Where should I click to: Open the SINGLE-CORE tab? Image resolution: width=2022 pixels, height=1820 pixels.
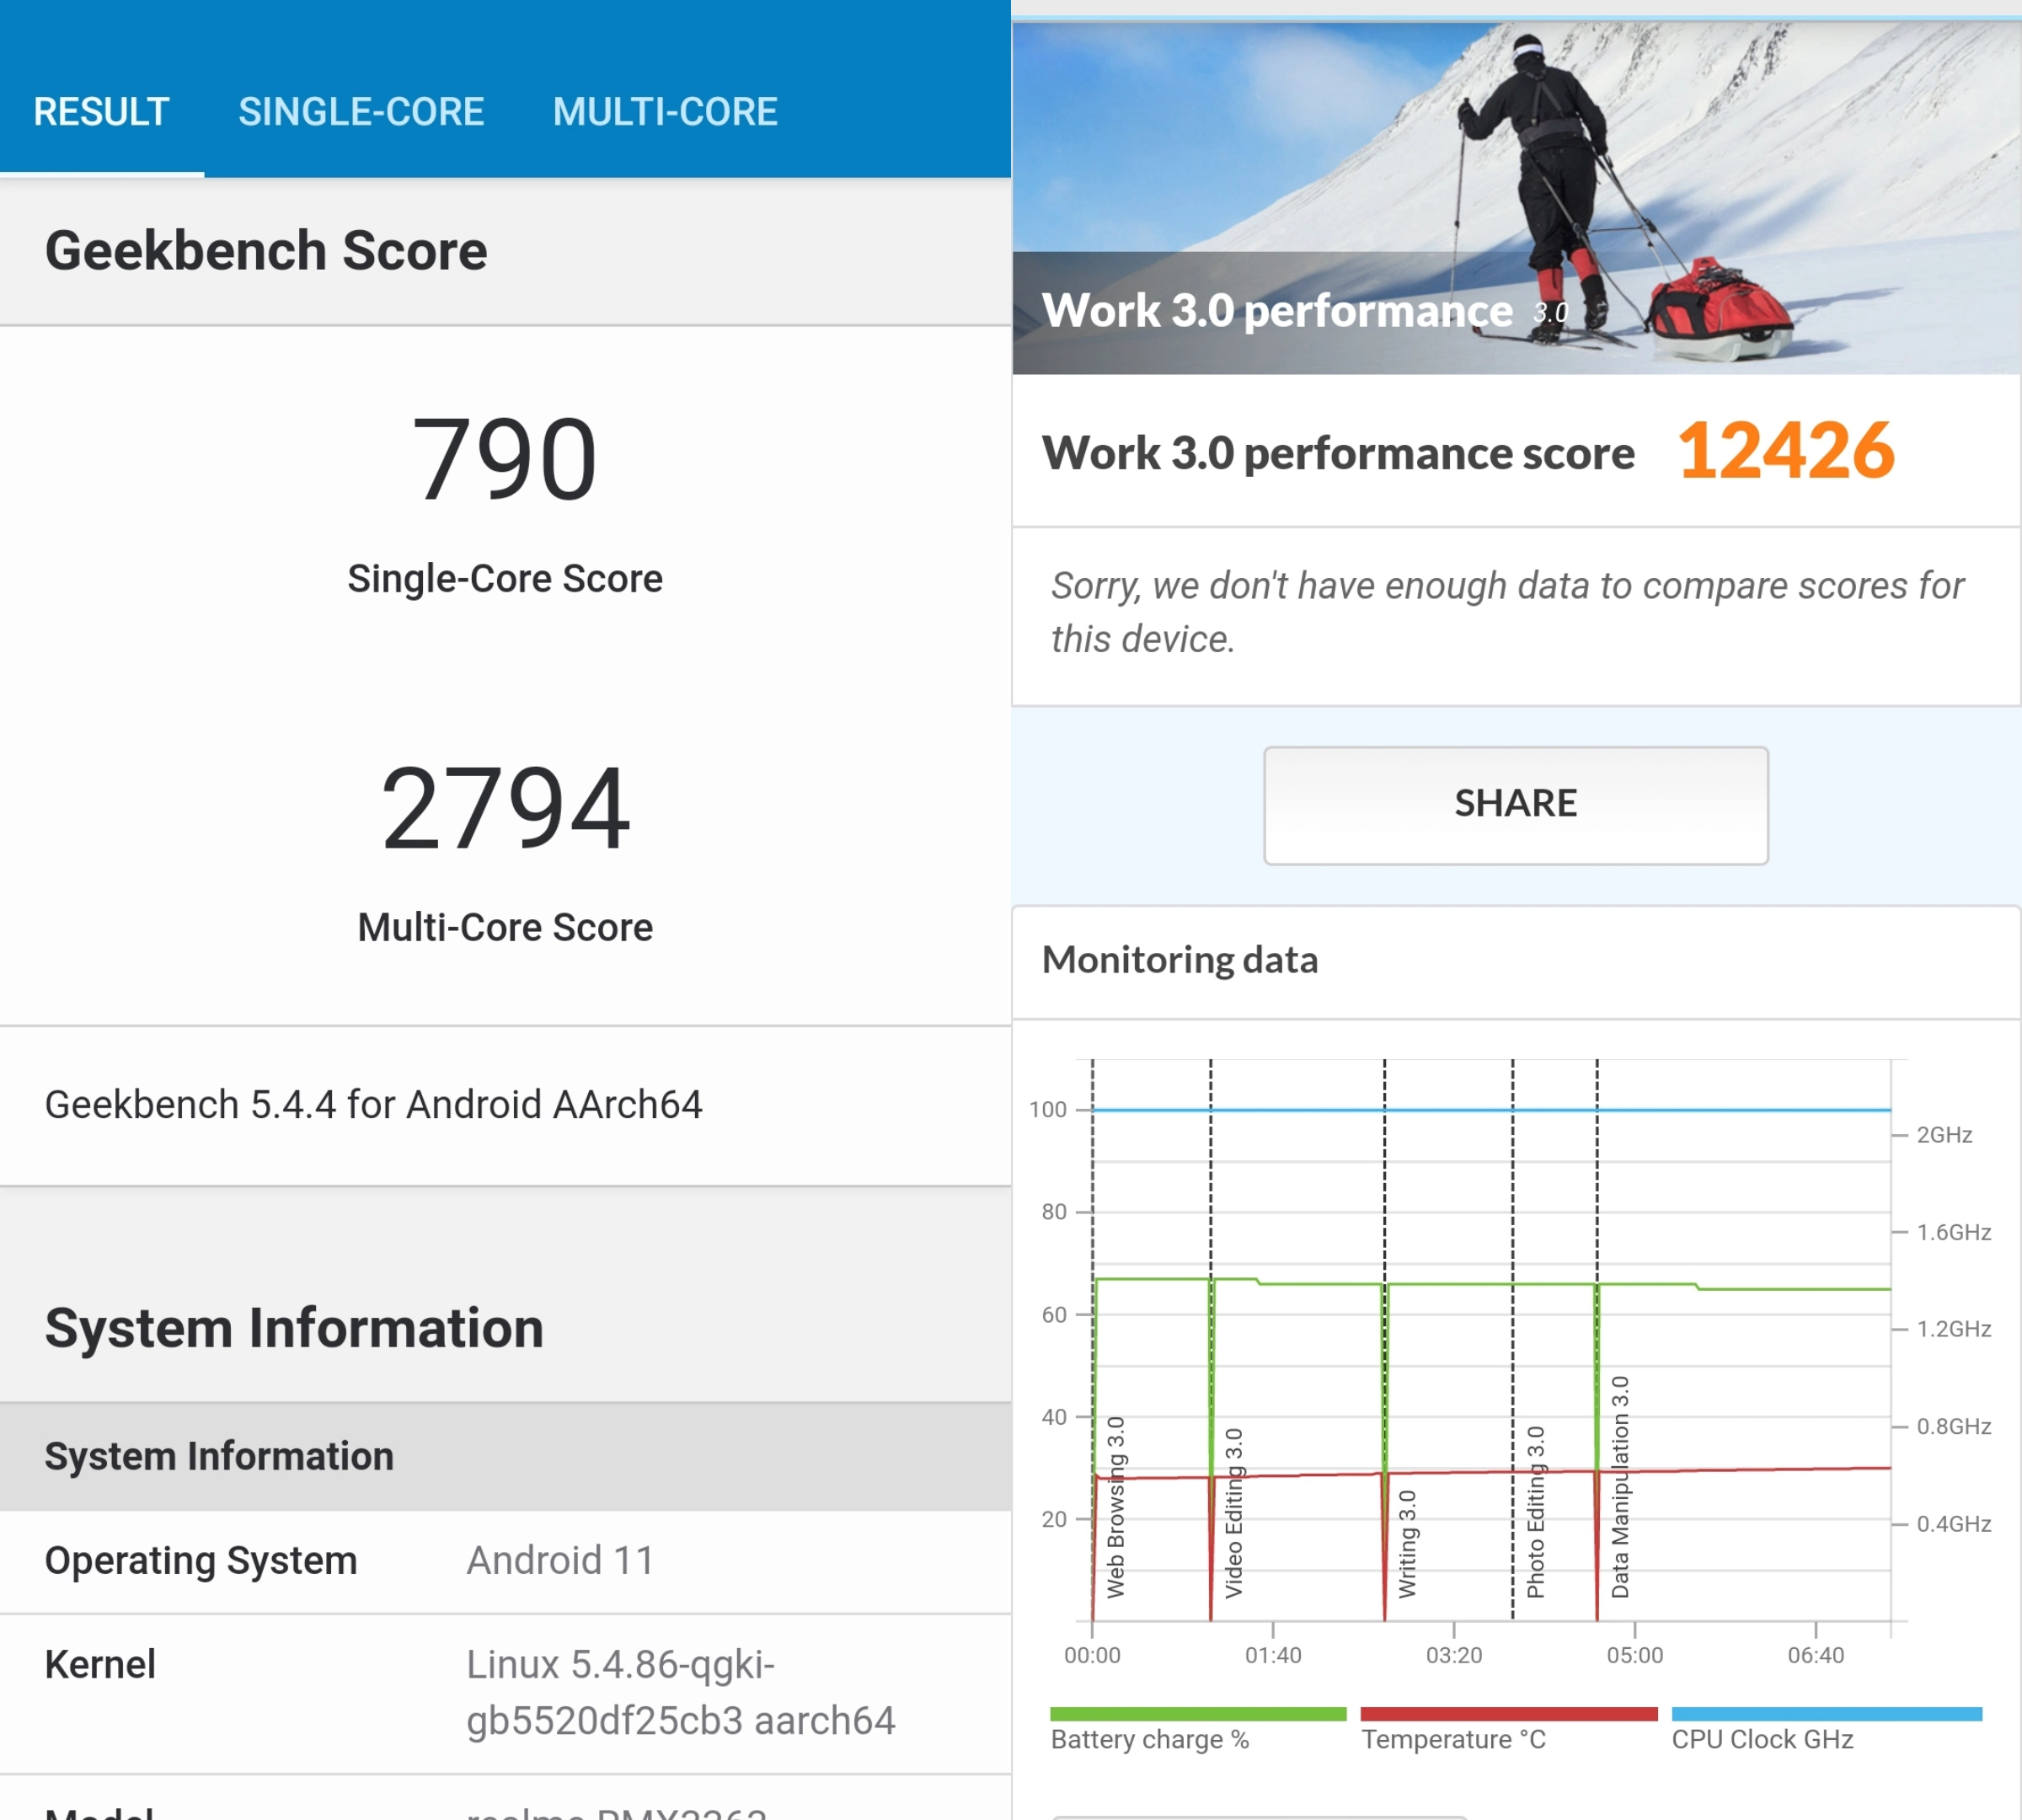tap(361, 111)
